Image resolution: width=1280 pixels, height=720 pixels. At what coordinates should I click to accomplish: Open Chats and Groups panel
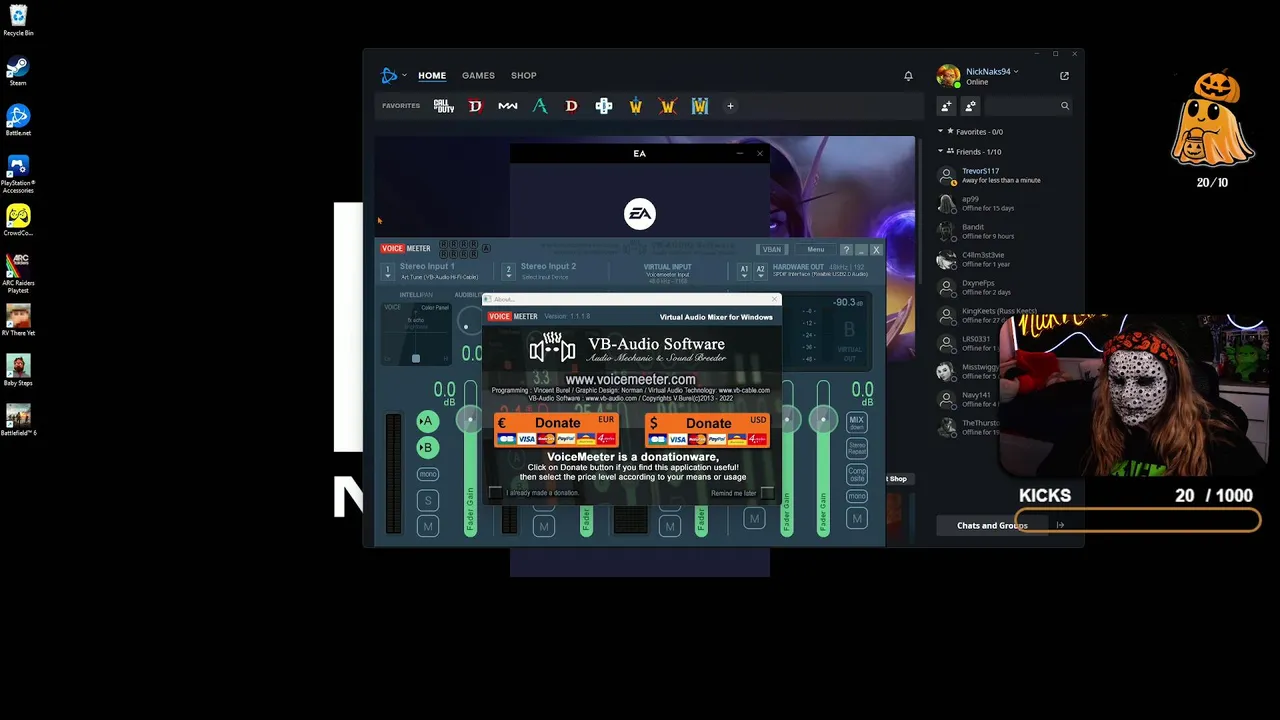[x=992, y=526]
